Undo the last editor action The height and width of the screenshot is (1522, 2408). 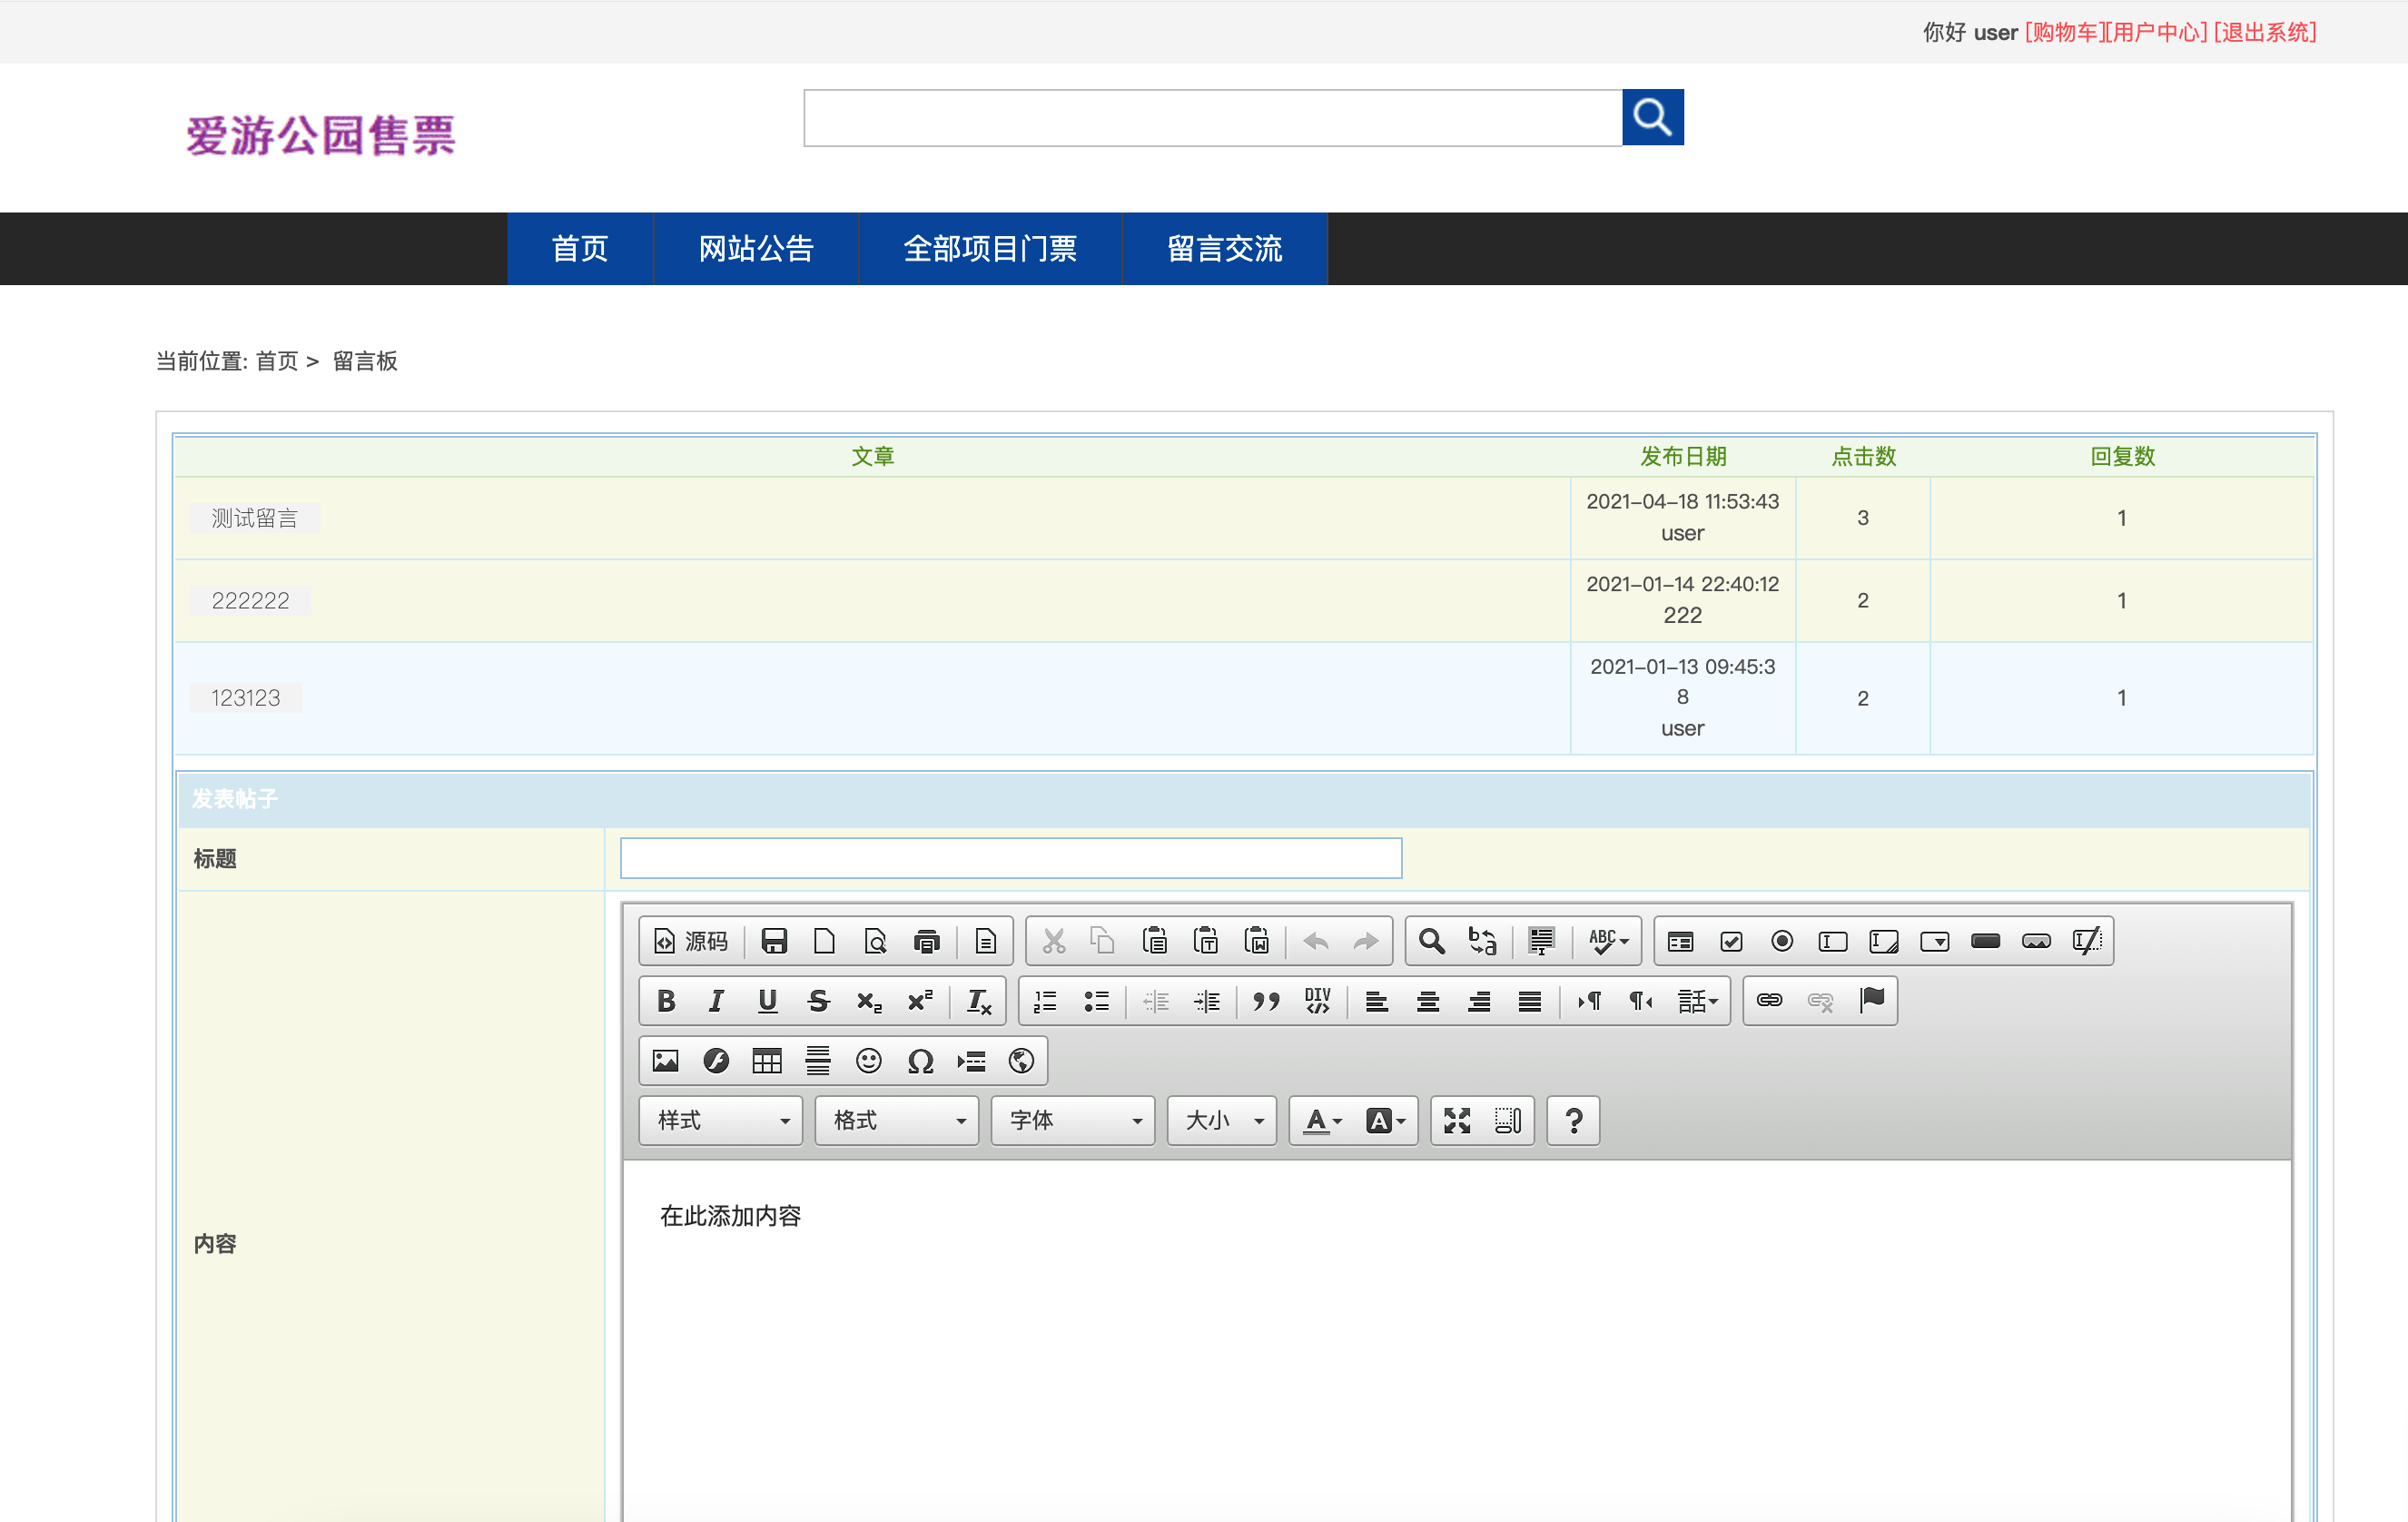point(1314,940)
